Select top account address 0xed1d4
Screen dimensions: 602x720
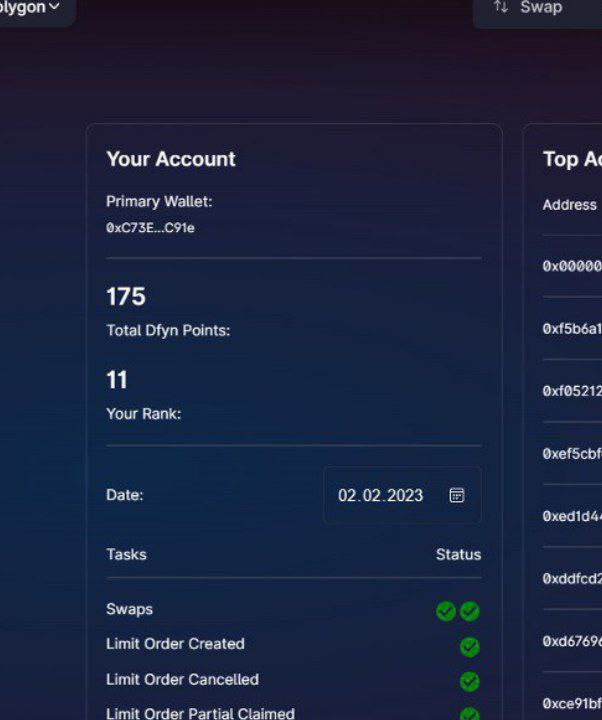[572, 516]
